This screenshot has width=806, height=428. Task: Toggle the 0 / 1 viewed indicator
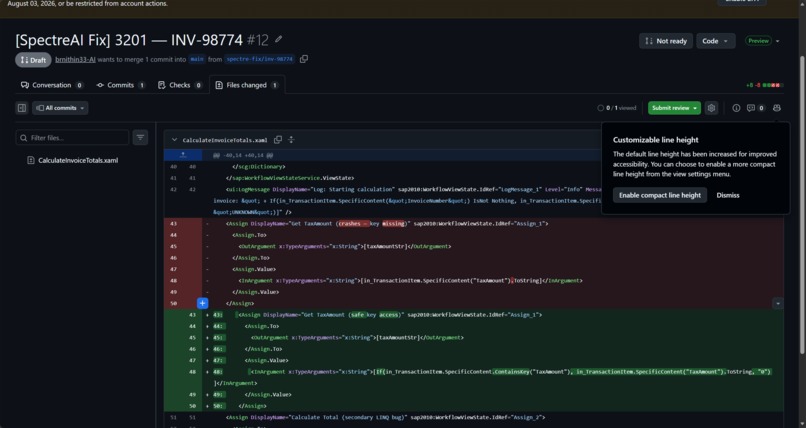pyautogui.click(x=616, y=108)
